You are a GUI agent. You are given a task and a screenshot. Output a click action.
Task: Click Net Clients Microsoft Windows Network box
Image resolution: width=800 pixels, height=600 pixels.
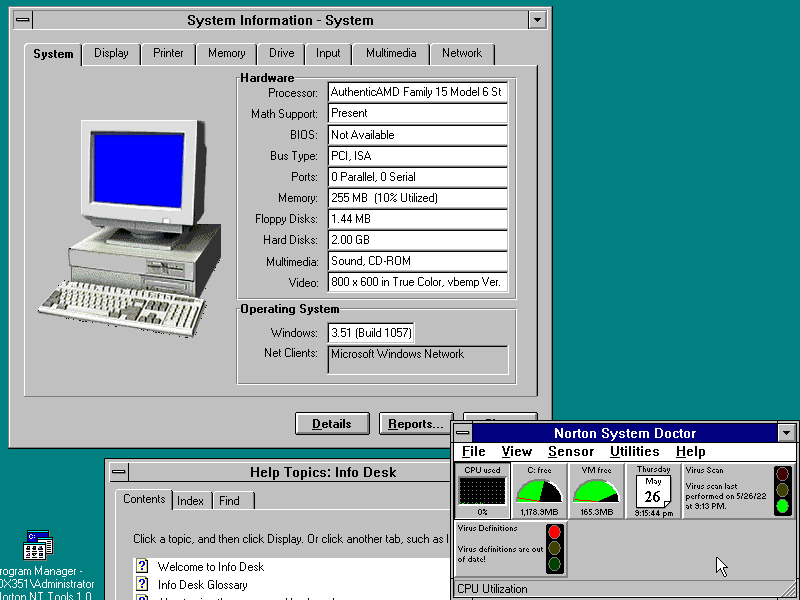(x=417, y=360)
